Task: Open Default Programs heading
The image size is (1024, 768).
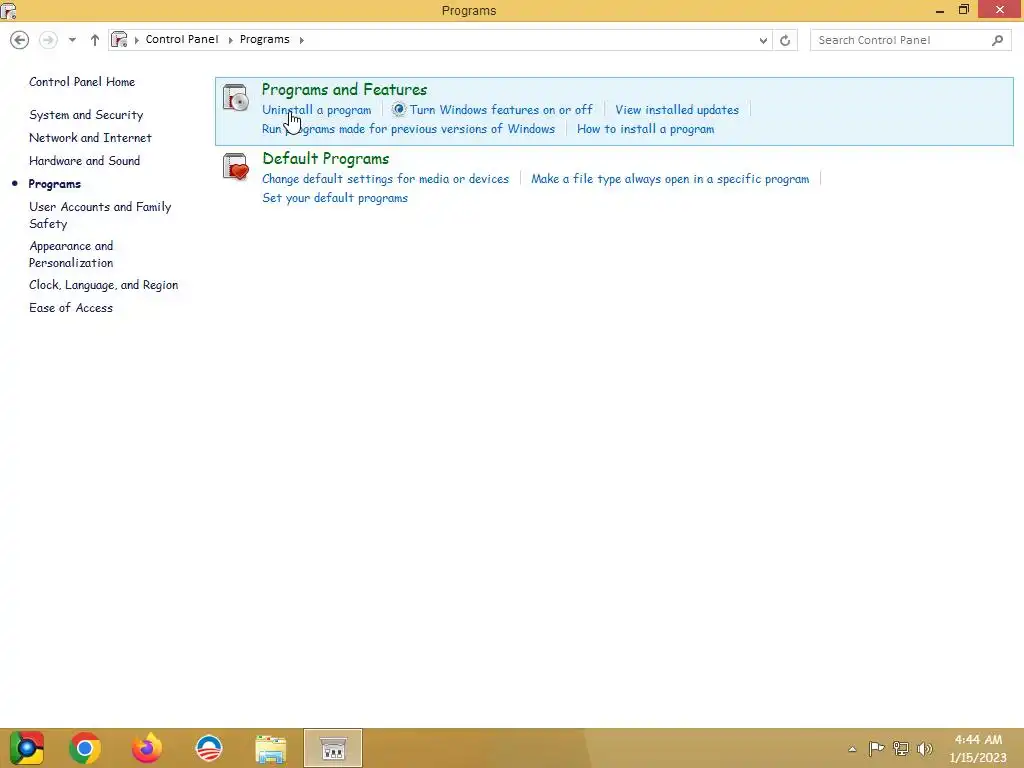Action: pyautogui.click(x=325, y=159)
